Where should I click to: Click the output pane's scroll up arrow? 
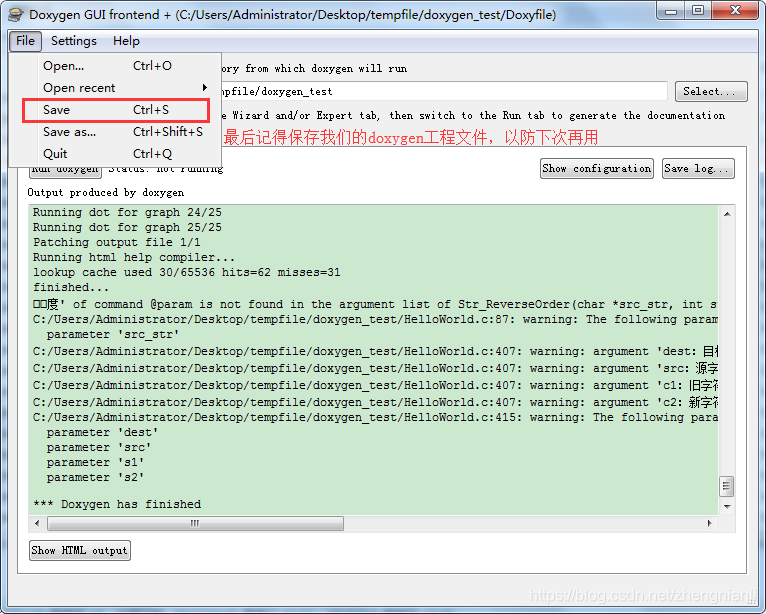[x=727, y=214]
